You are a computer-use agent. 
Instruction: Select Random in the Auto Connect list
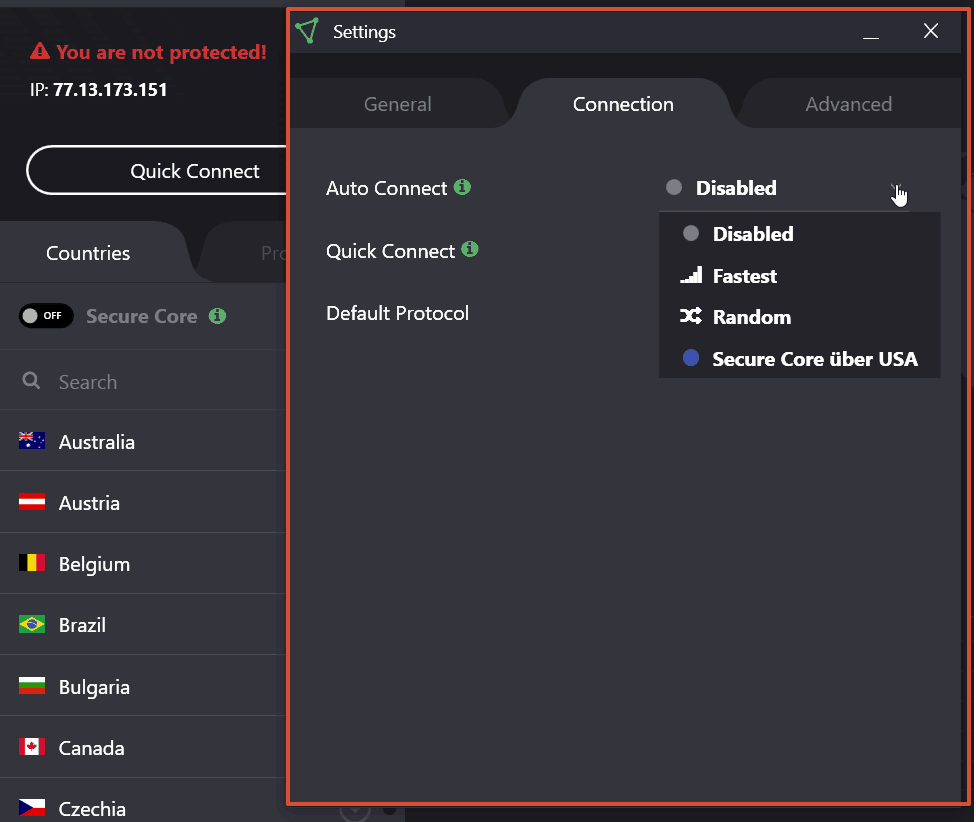click(x=799, y=317)
